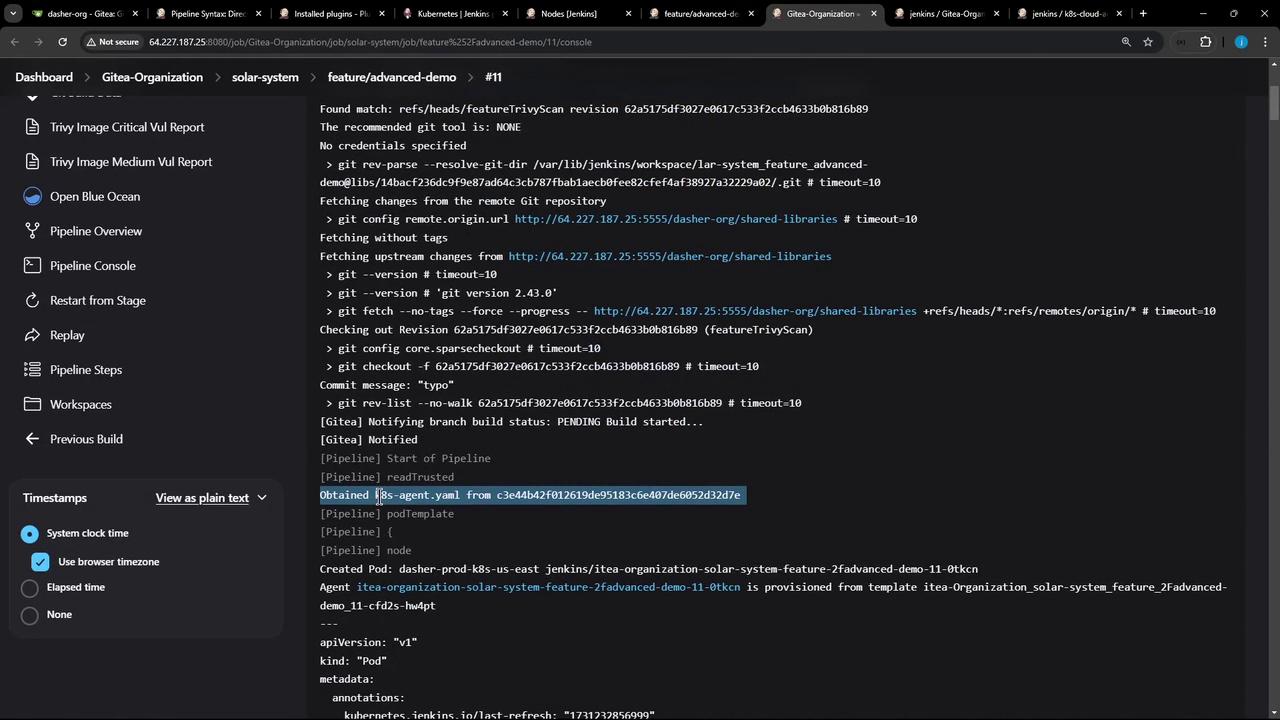The image size is (1280, 720).
Task: Click the Restart from Stage icon
Action: 32,300
